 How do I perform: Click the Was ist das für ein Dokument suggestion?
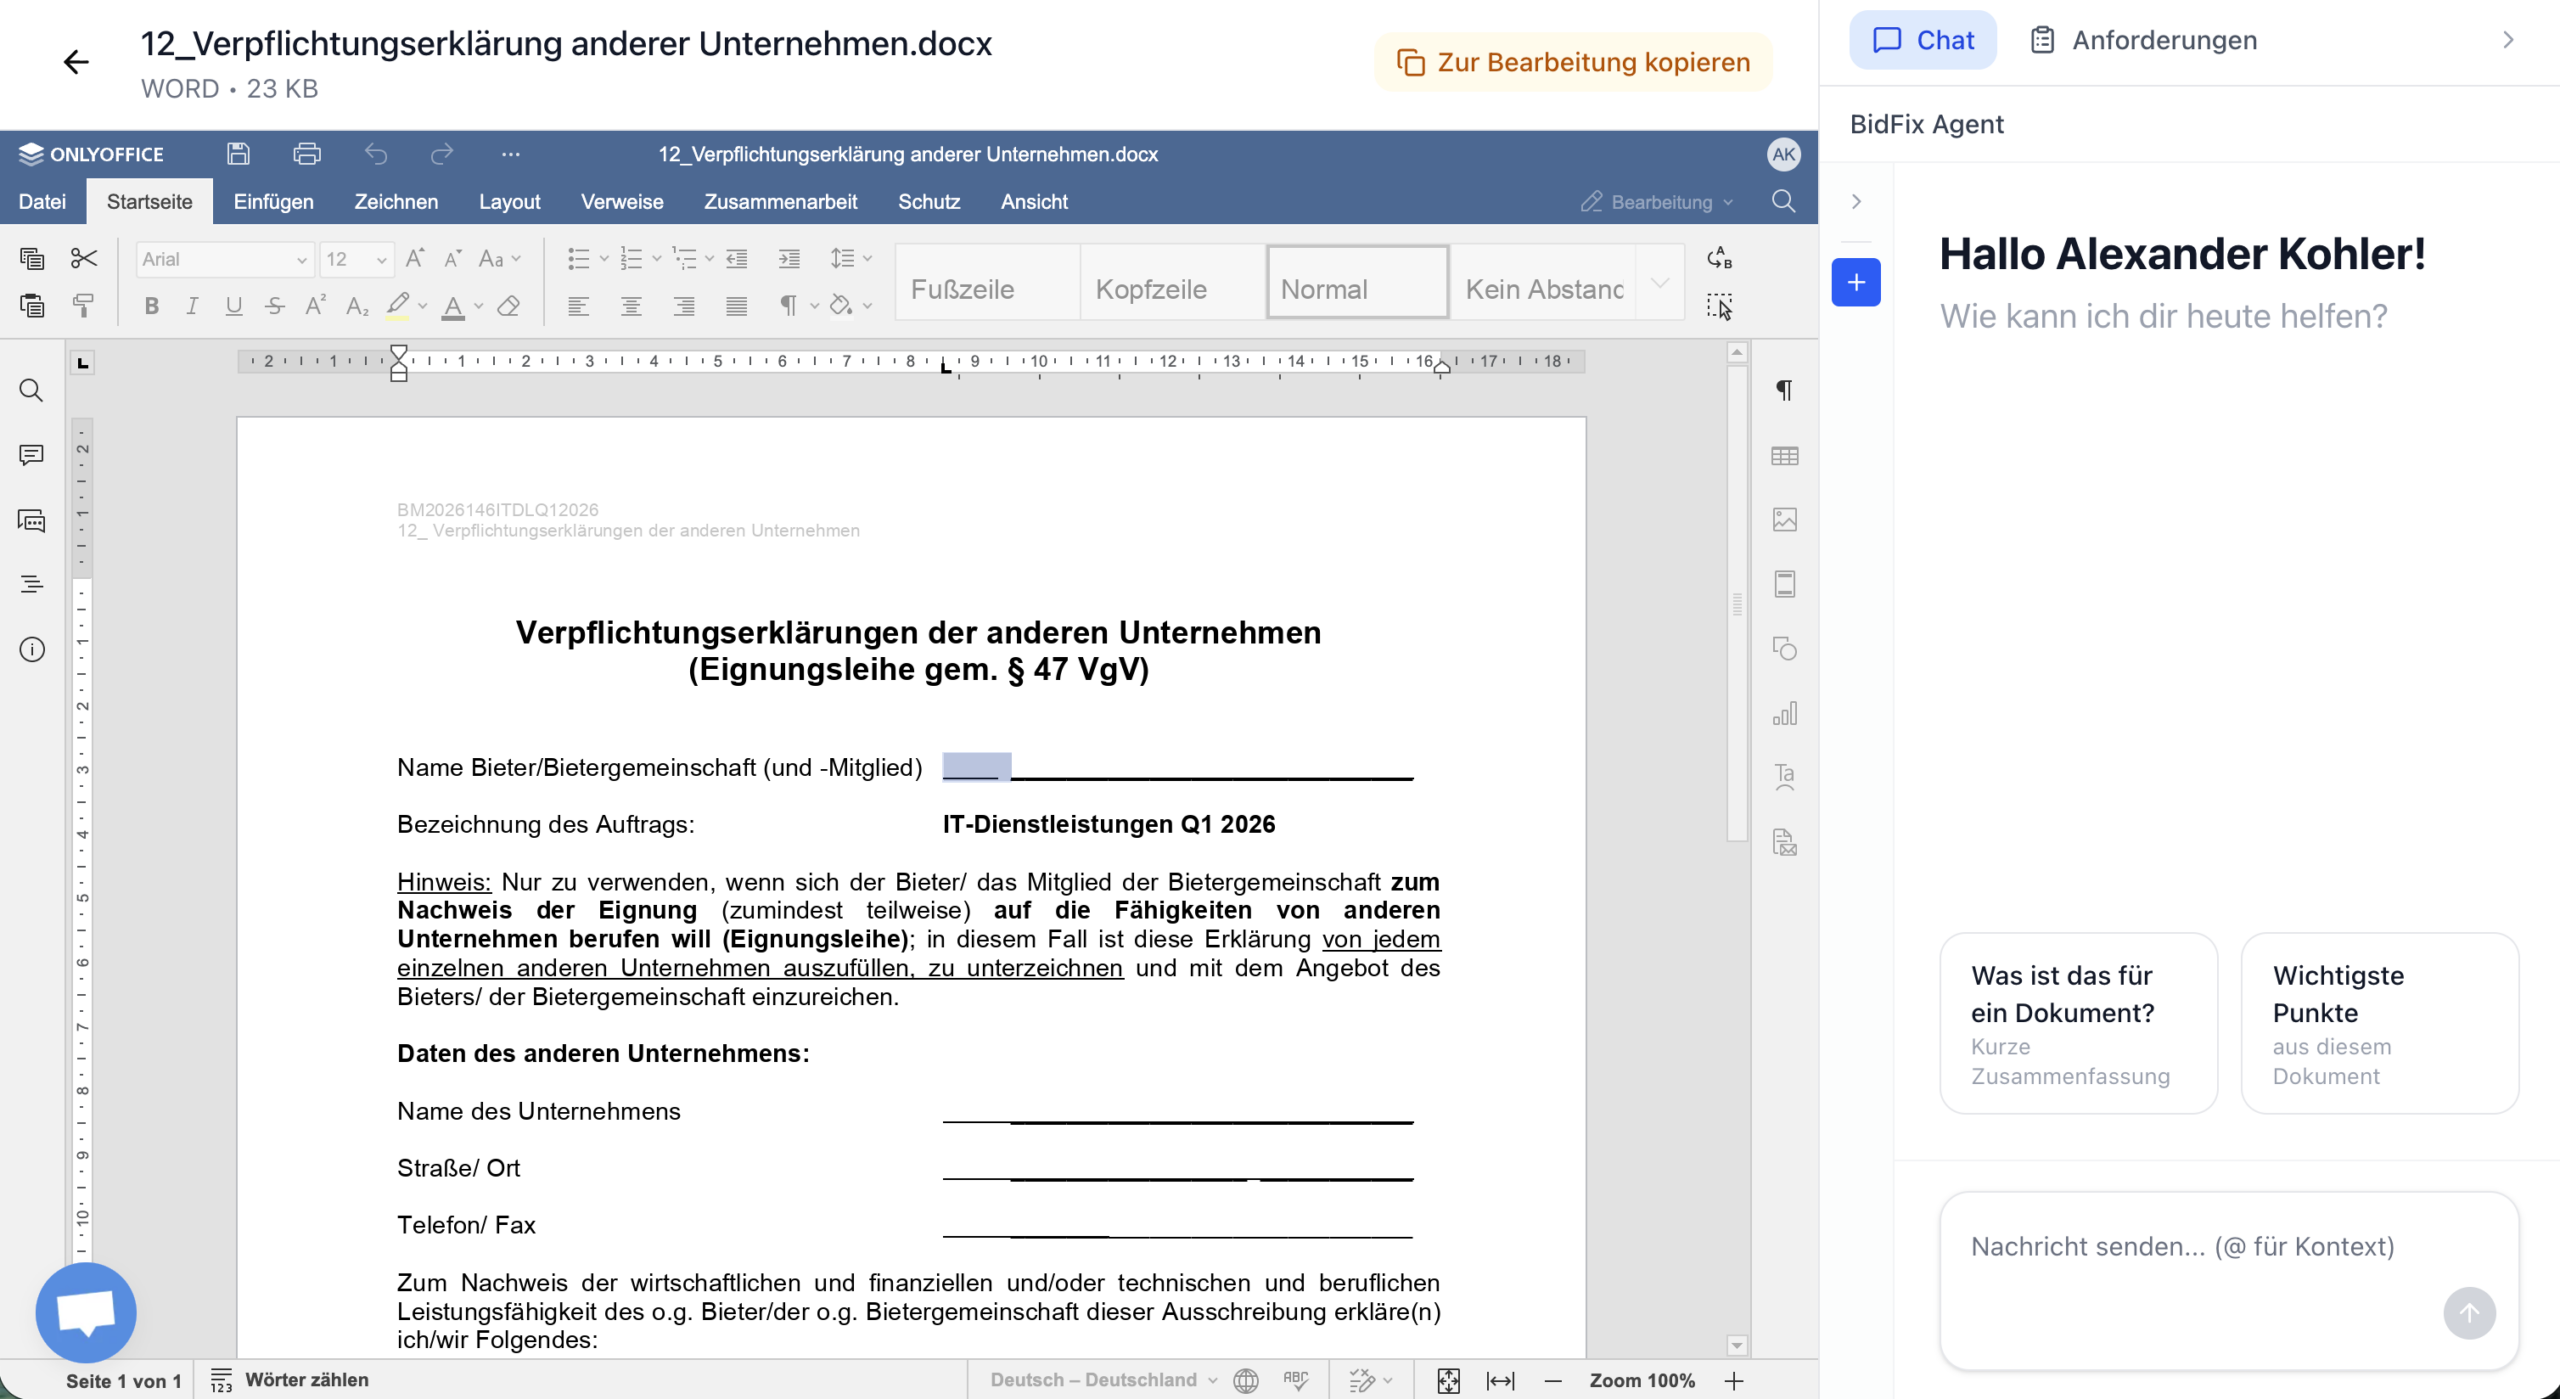pos(2078,1023)
